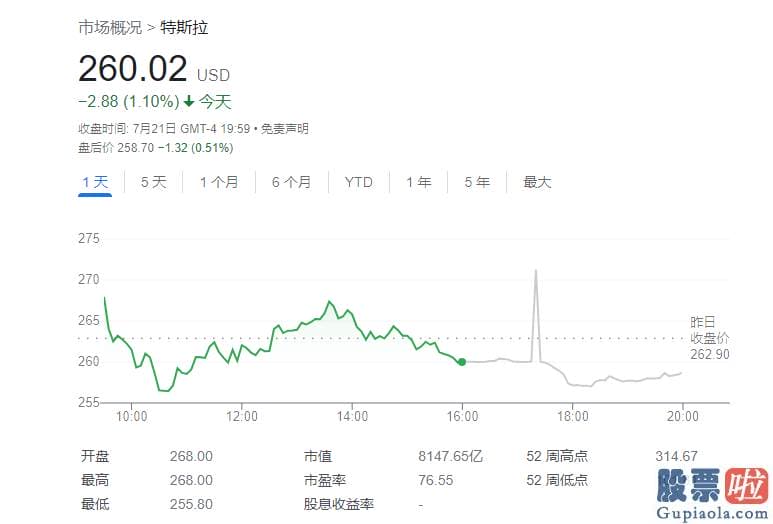Click the USD currency label
The height and width of the screenshot is (524, 773).
coord(213,75)
